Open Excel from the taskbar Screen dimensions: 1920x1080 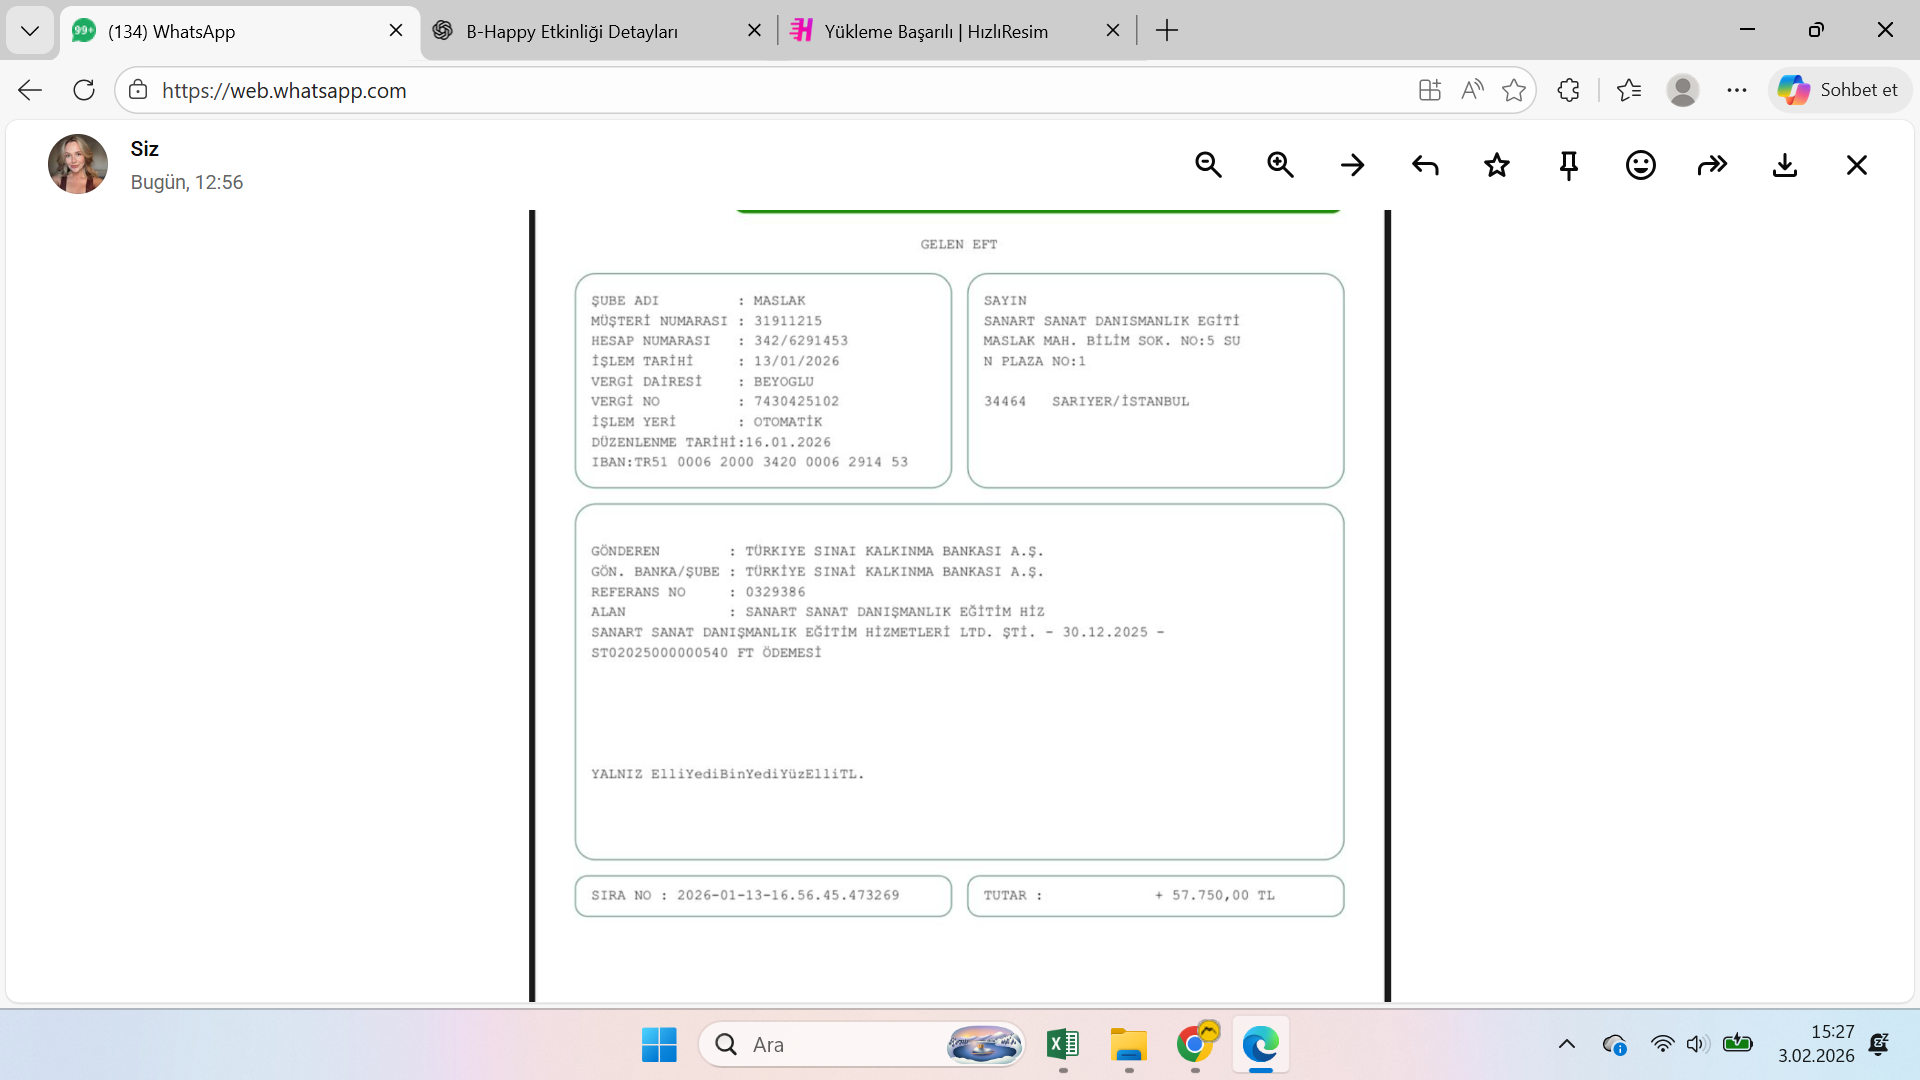[x=1063, y=1045]
